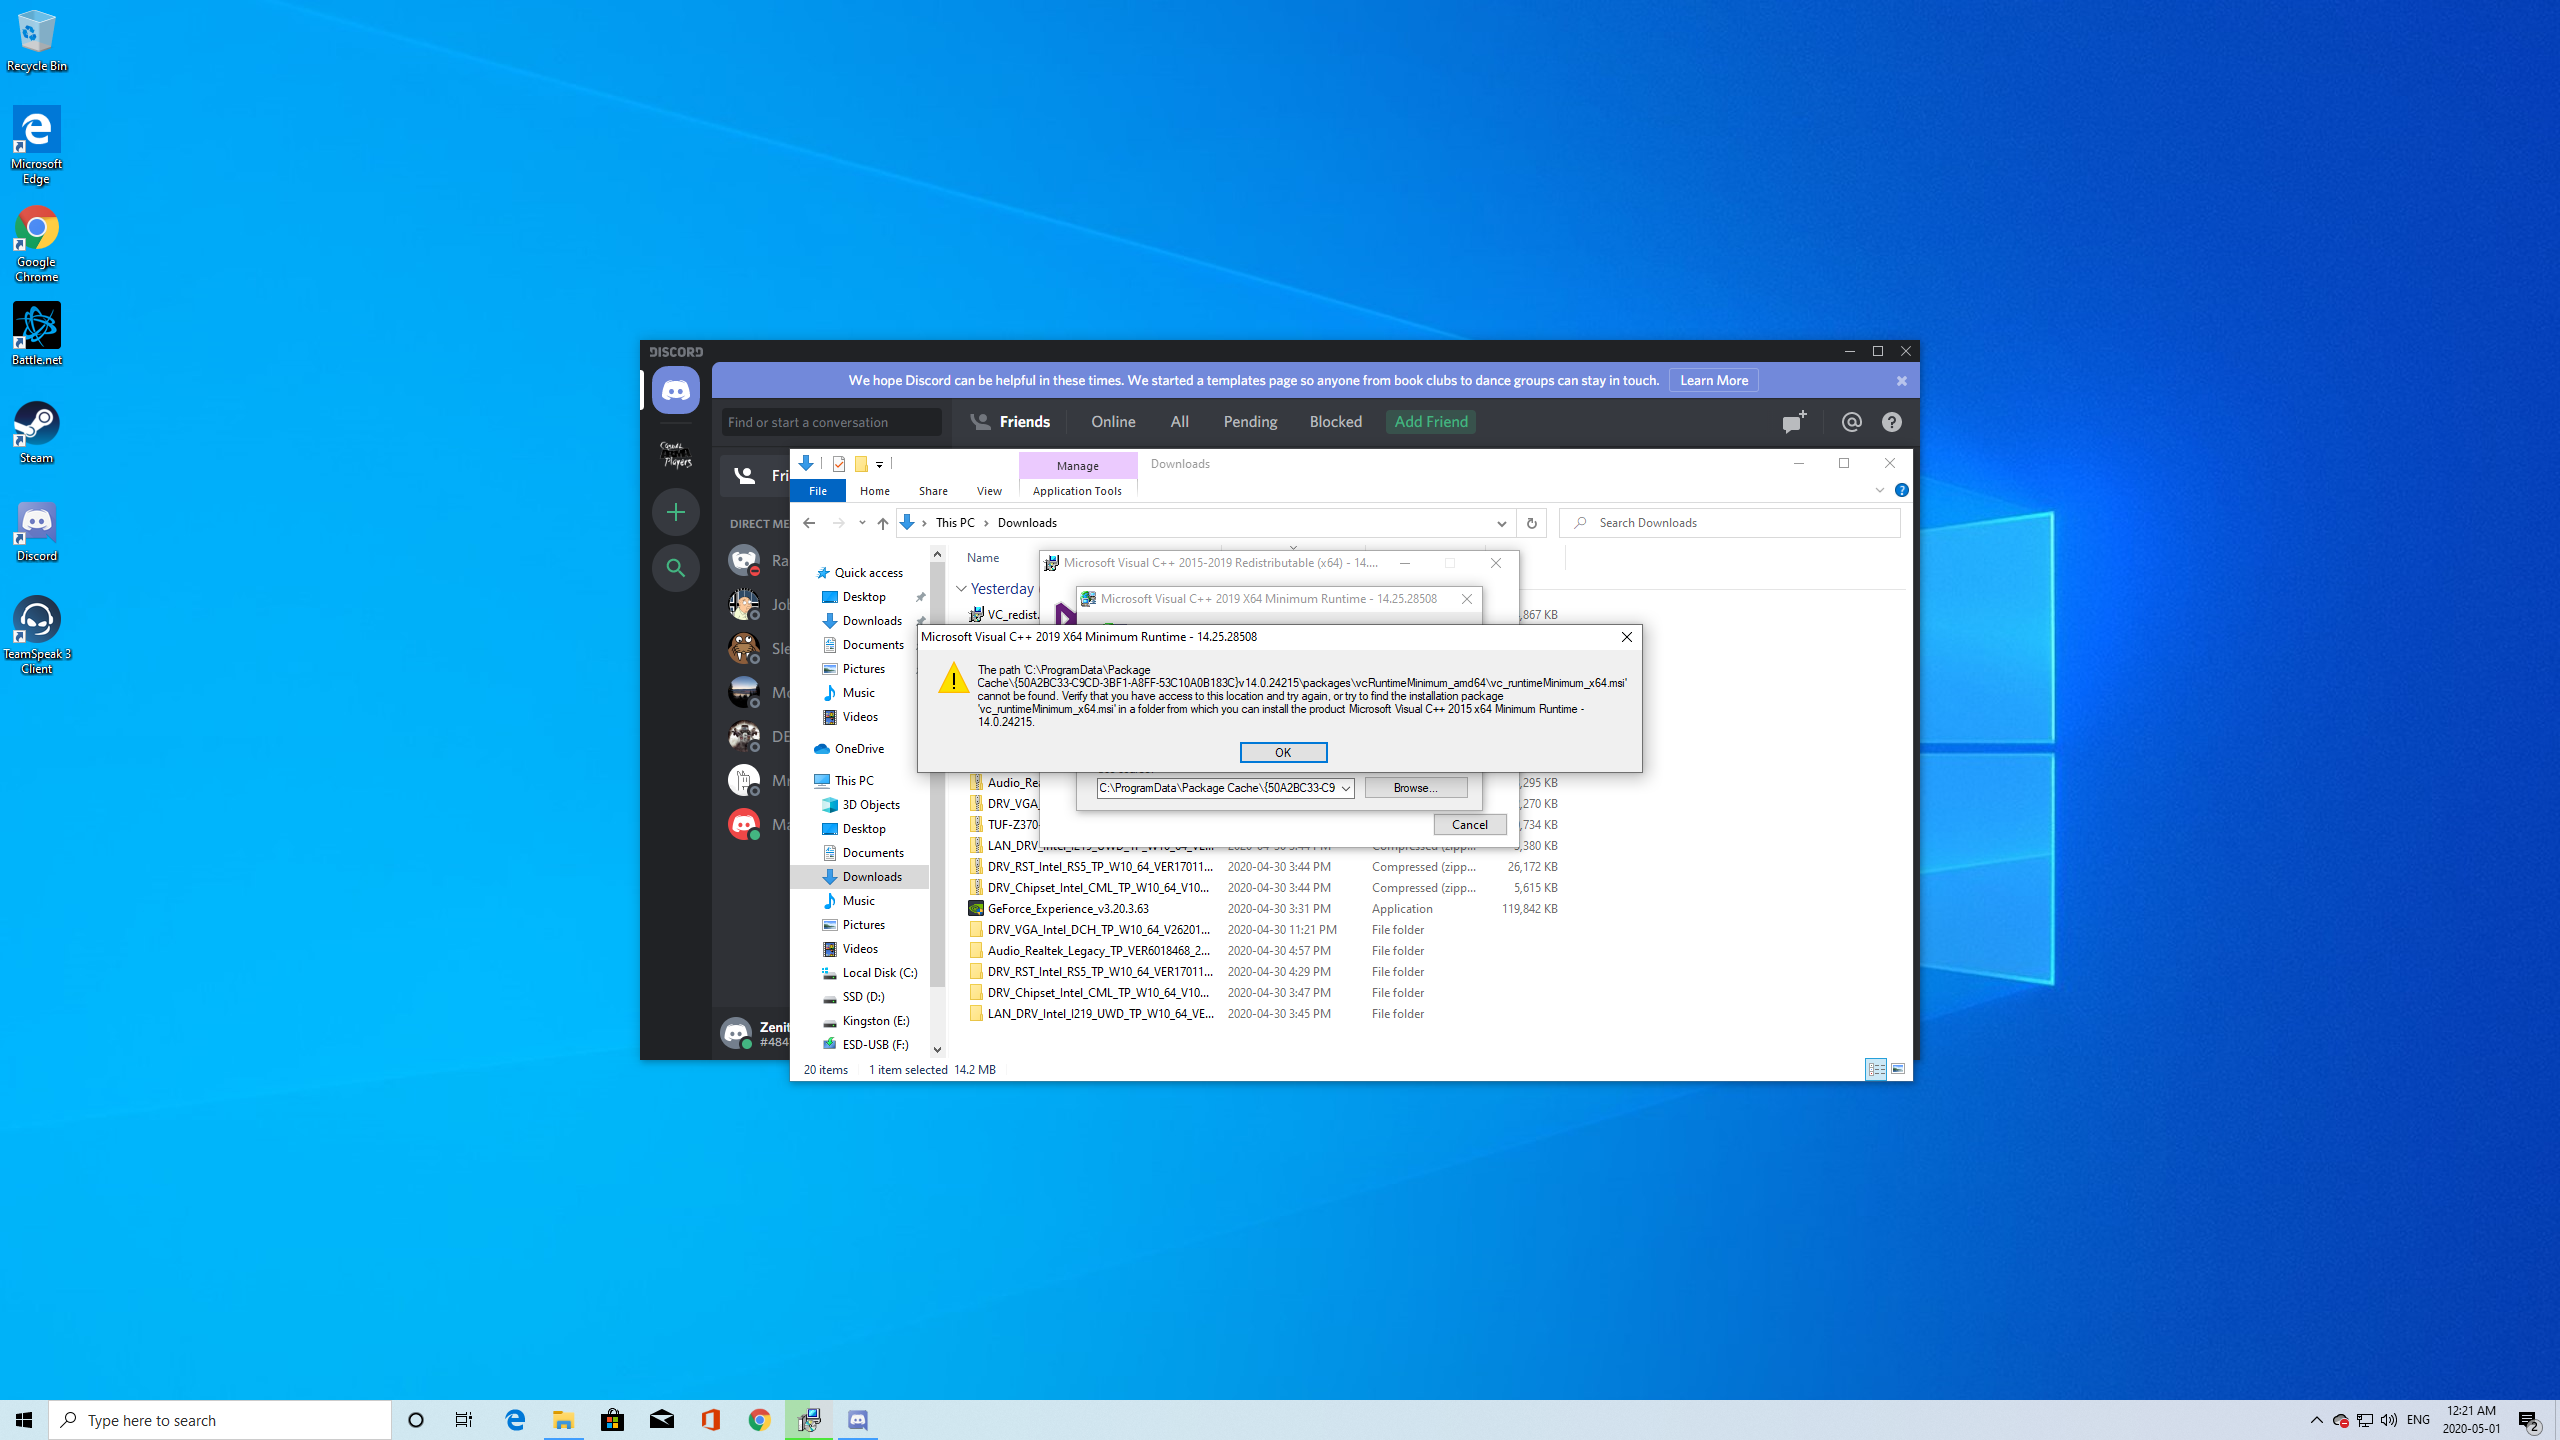This screenshot has width=2560, height=1440.
Task: Open TeamSpeak 3 Client desktop icon
Action: [x=36, y=636]
